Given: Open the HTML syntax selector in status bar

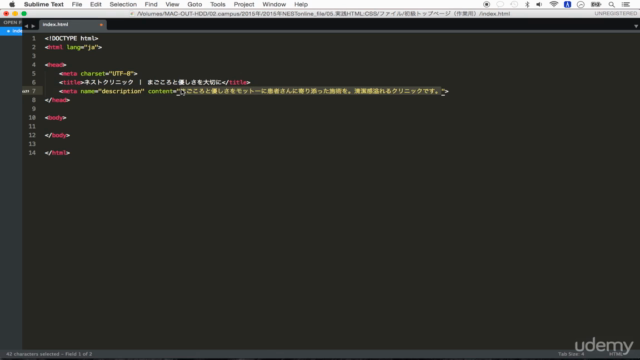Looking at the screenshot, I should pyautogui.click(x=616, y=354).
